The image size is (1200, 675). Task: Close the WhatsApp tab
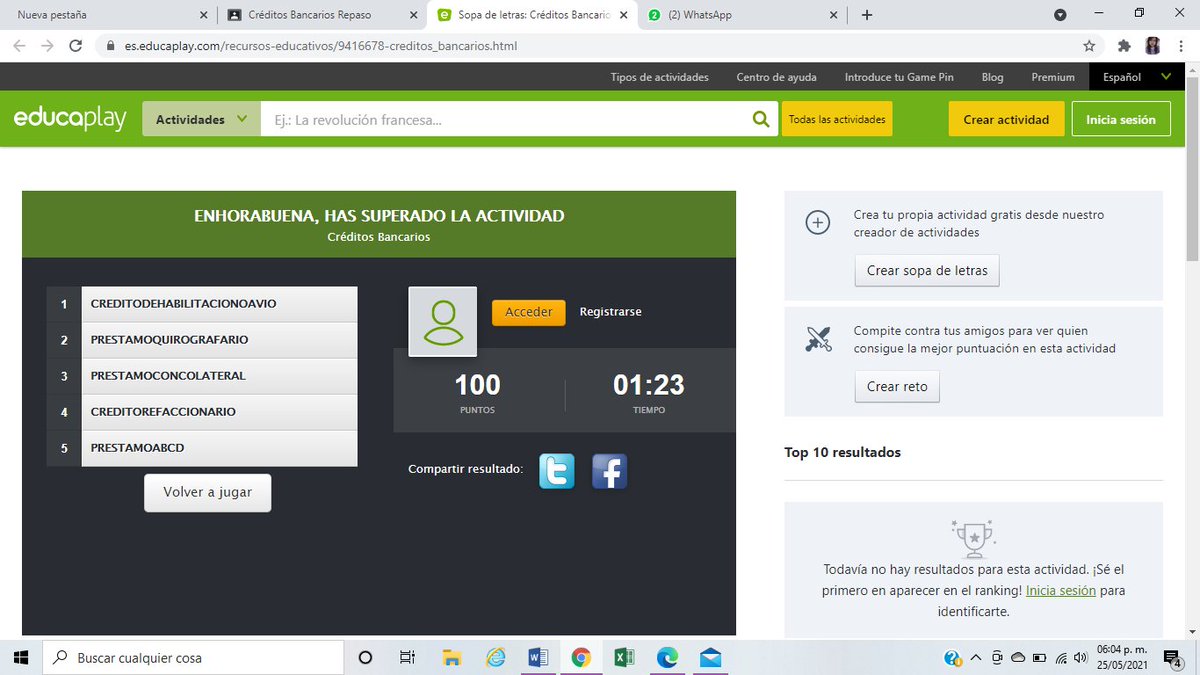tap(834, 15)
